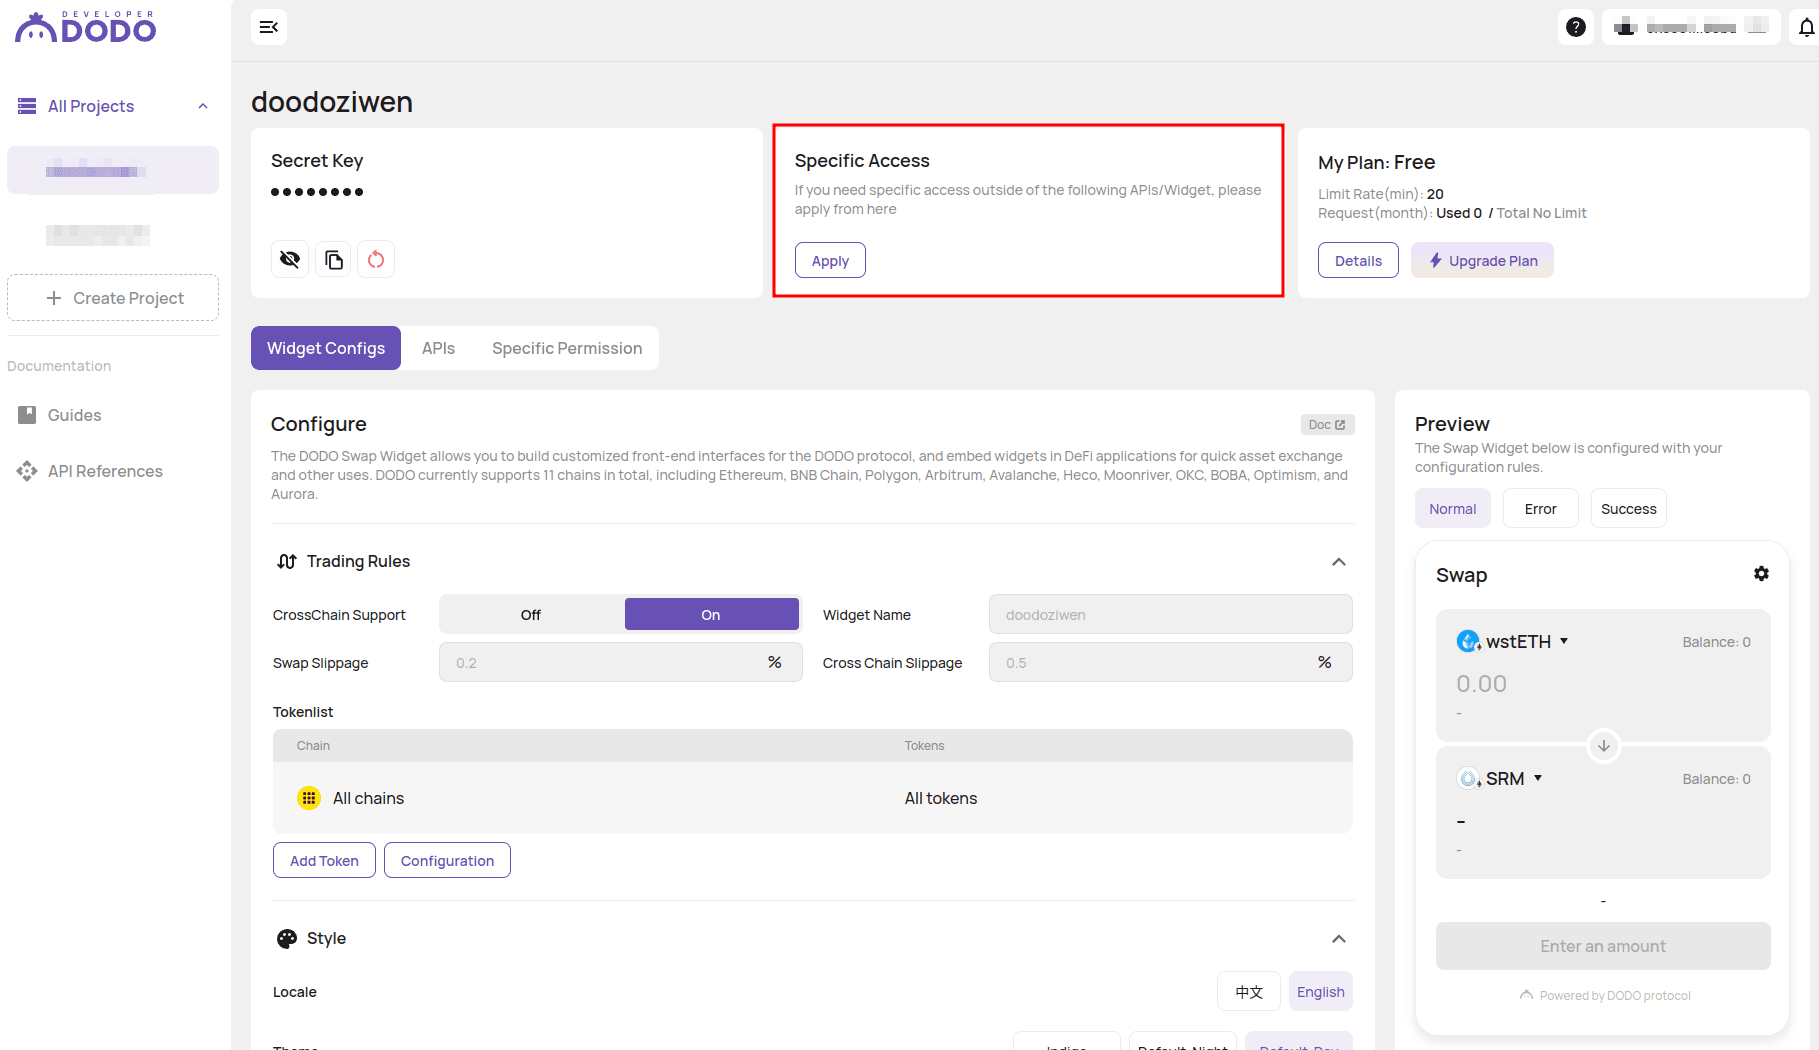The height and width of the screenshot is (1050, 1819).
Task: Set locale to English
Action: pyautogui.click(x=1320, y=991)
